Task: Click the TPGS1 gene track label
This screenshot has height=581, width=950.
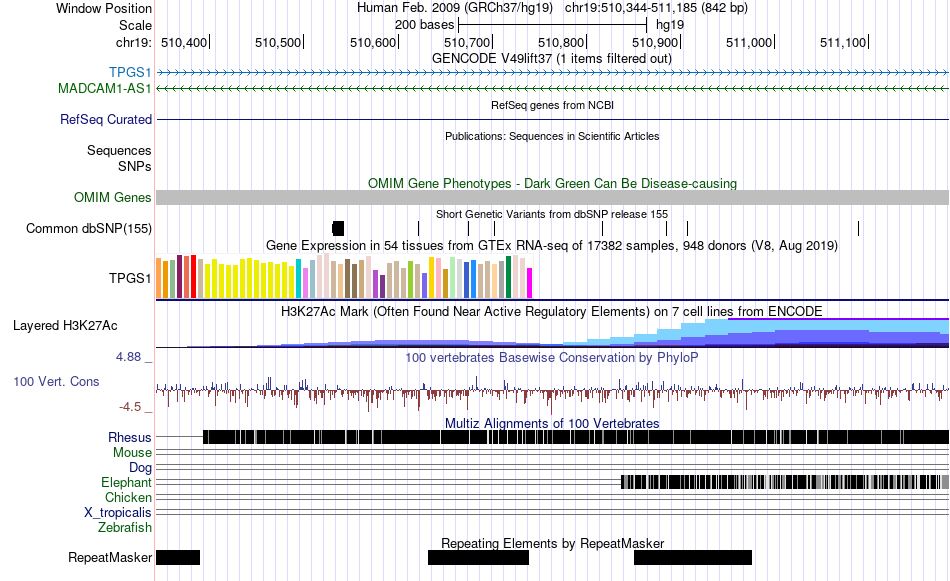Action: [130, 73]
